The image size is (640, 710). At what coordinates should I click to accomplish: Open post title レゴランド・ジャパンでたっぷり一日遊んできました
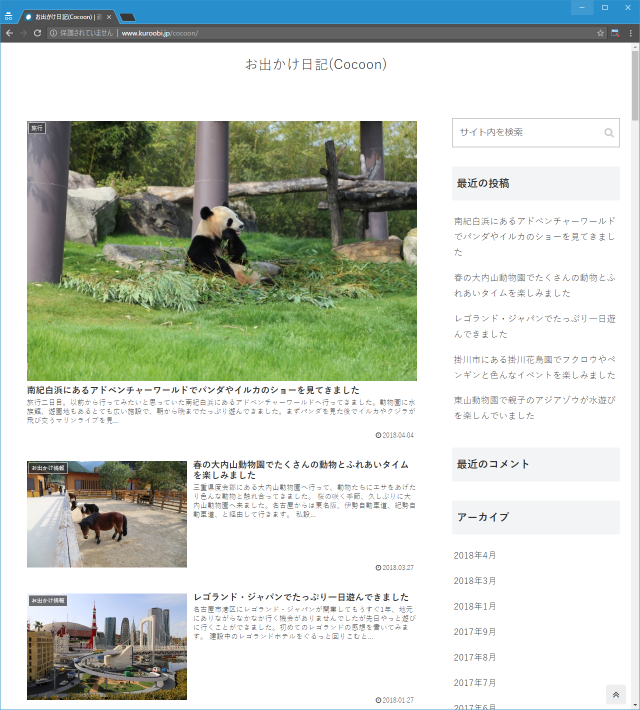pos(301,597)
